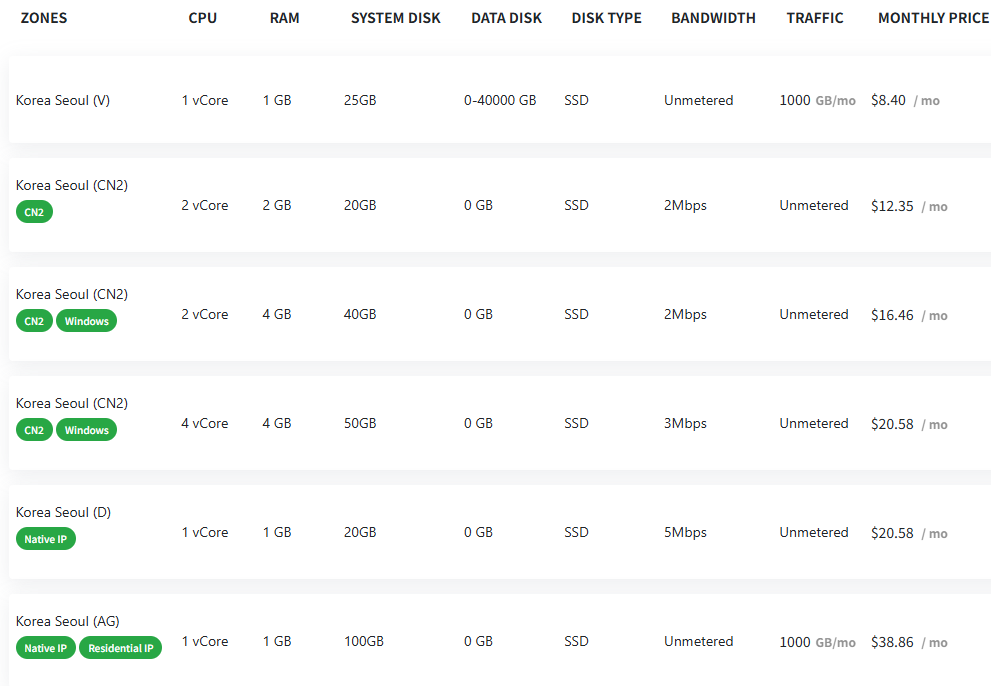
Task: Click the $8.40 monthly price
Action: click(888, 100)
